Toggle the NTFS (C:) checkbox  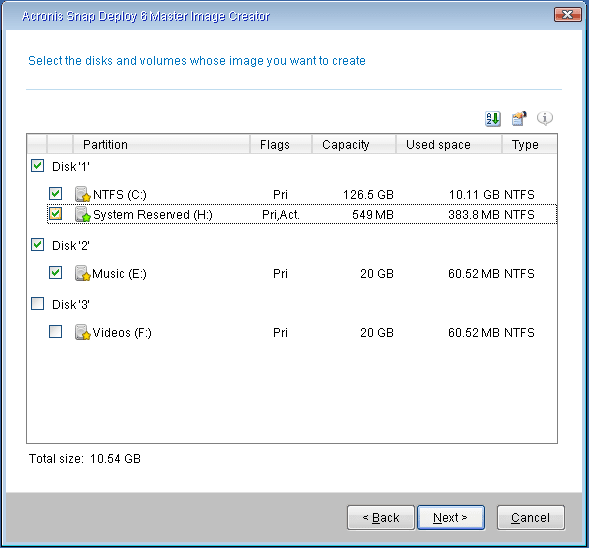click(56, 194)
